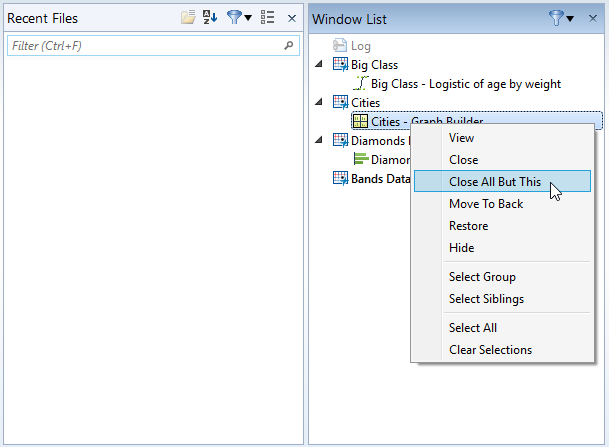This screenshot has width=609, height=447.
Task: Click the Log scroll icon
Action: click(339, 45)
